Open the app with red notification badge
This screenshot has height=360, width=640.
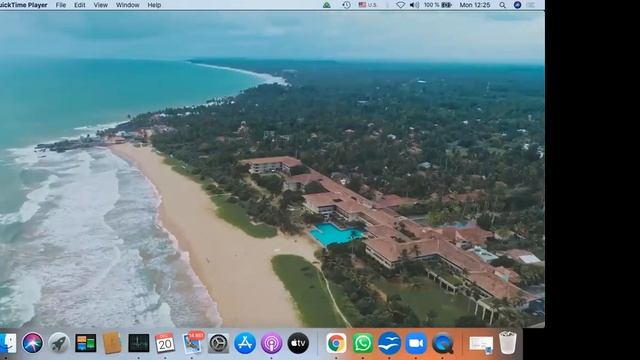(193, 343)
